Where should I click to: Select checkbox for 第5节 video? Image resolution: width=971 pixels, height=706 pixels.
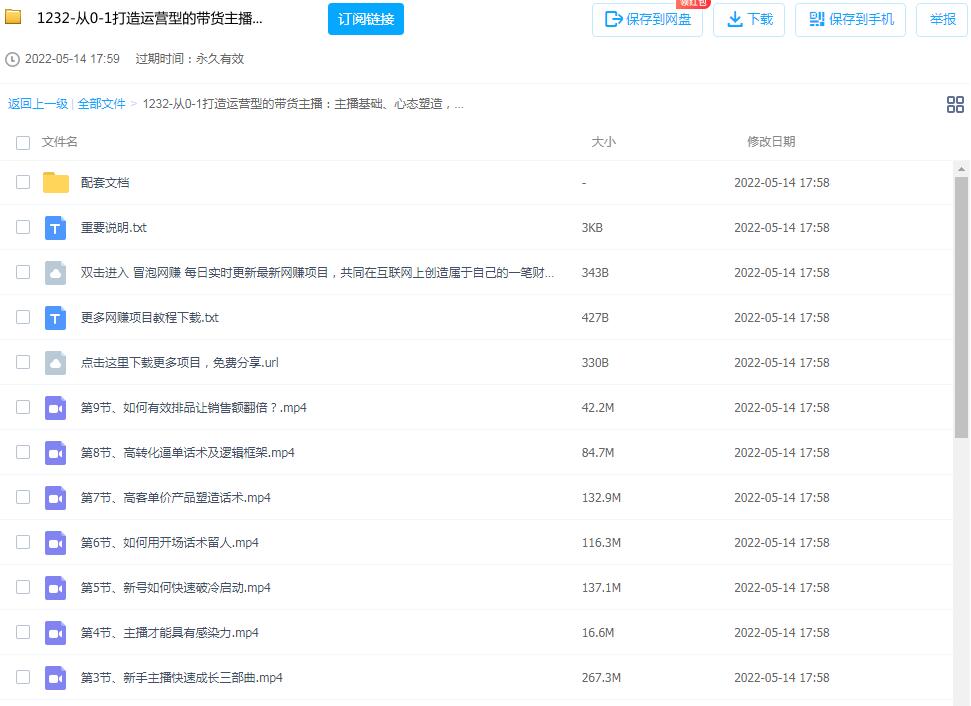[x=23, y=587]
